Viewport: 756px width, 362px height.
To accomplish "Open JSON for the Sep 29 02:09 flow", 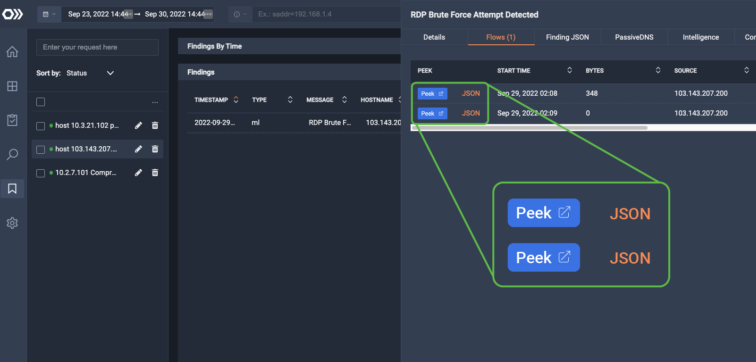I will [x=471, y=113].
